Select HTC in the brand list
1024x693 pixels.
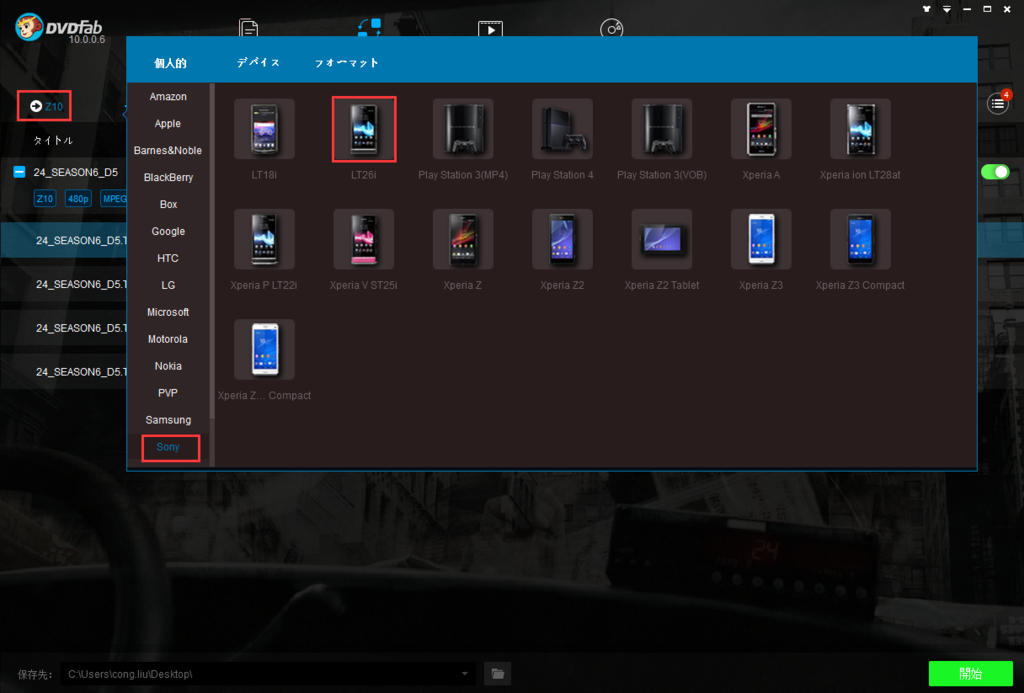[x=168, y=258]
